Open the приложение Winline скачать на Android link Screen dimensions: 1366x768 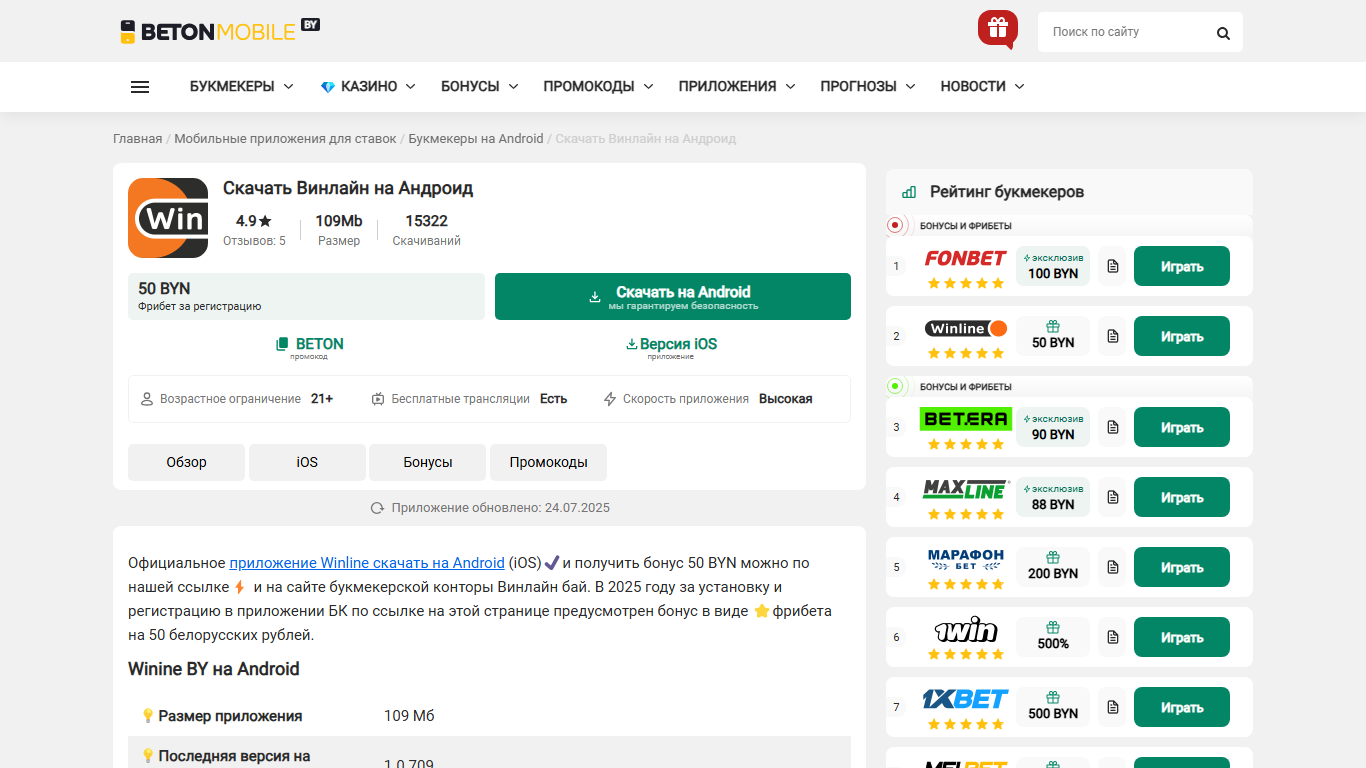point(367,562)
